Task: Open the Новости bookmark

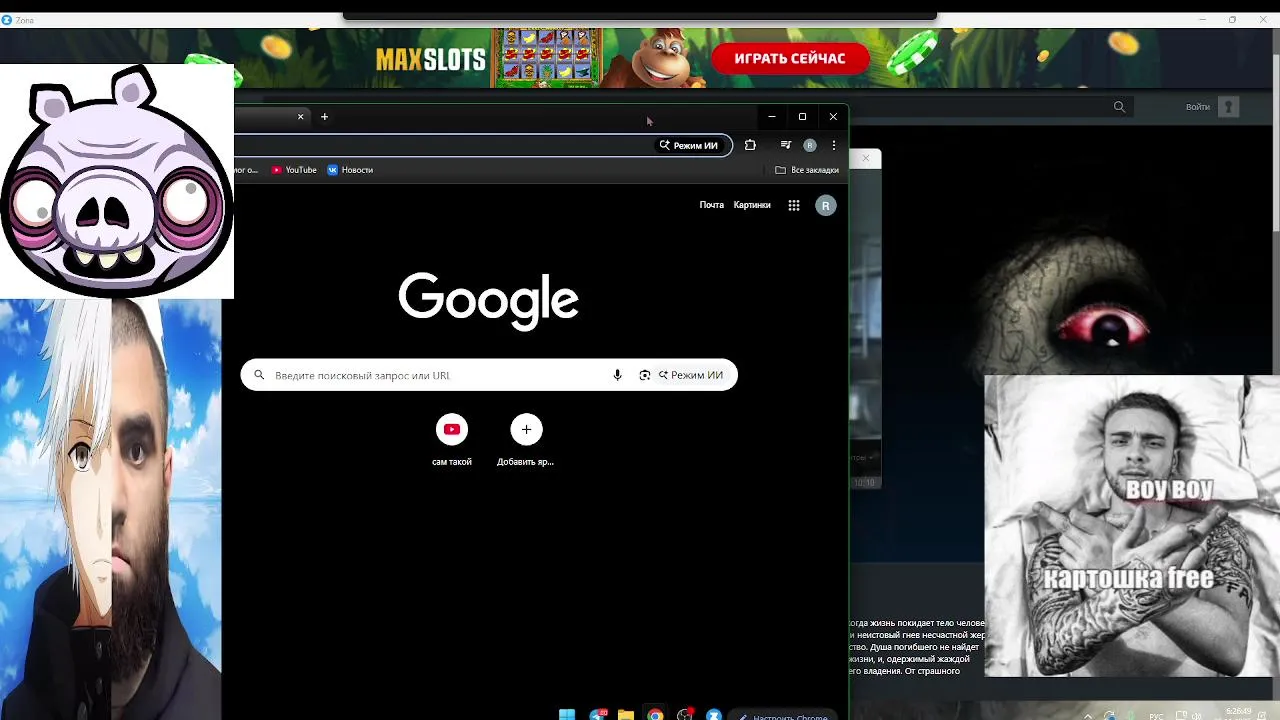Action: [x=350, y=170]
